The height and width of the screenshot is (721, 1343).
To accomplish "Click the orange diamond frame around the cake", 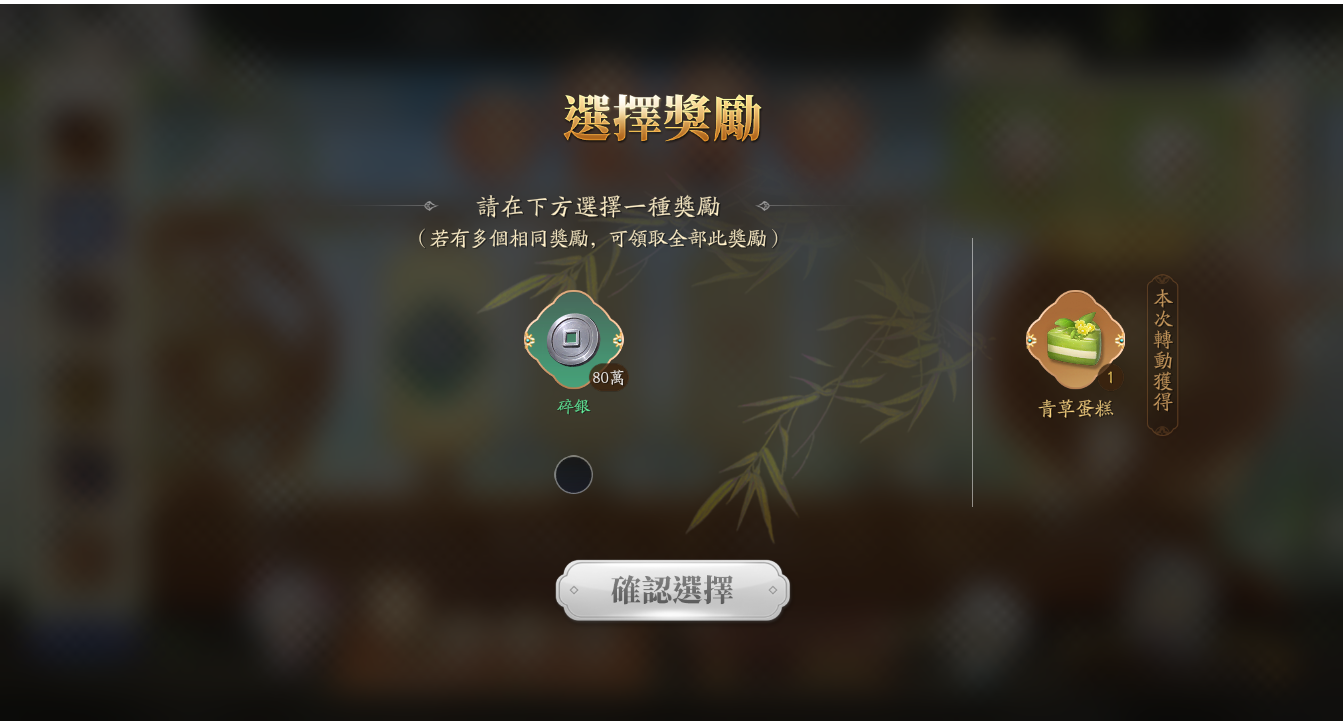I will [1075, 339].
